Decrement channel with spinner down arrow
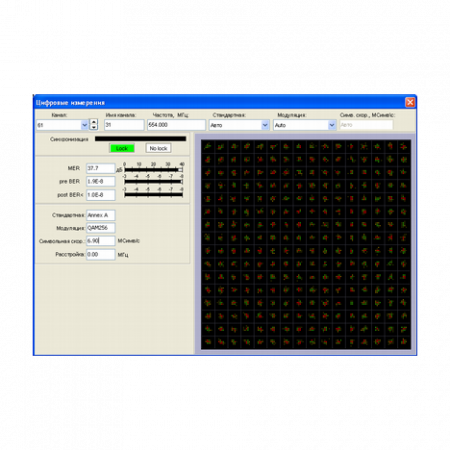The width and height of the screenshot is (450, 450). (x=94, y=127)
